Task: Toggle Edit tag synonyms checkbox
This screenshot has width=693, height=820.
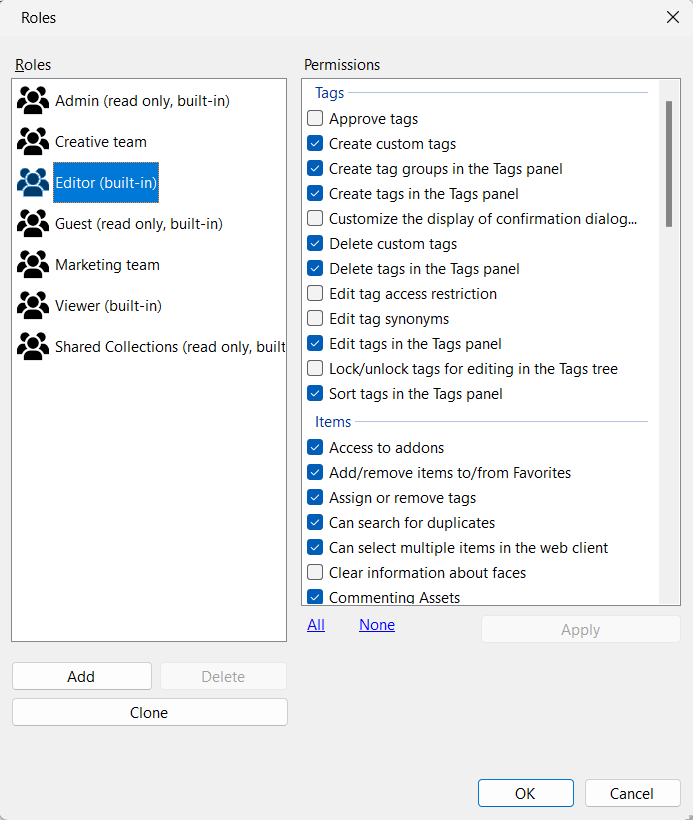Action: pyautogui.click(x=316, y=319)
